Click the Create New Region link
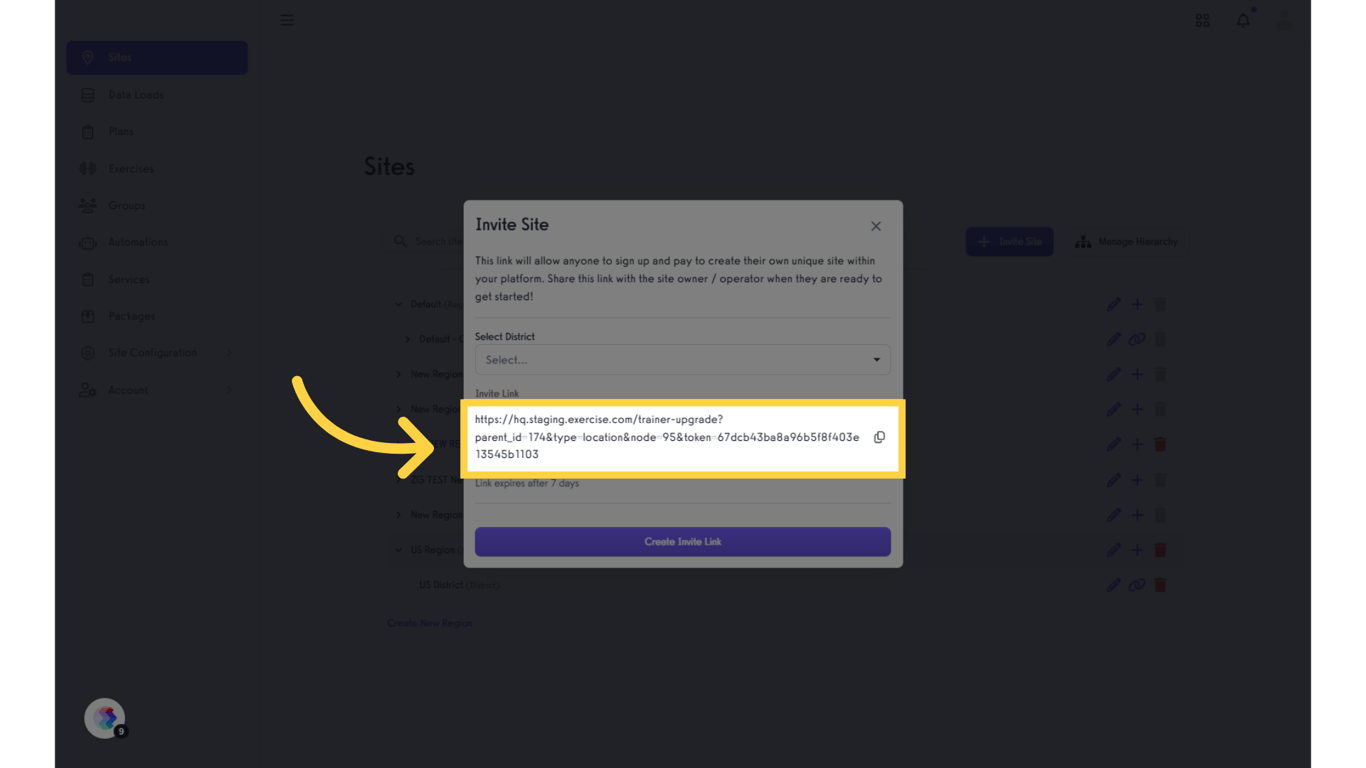The width and height of the screenshot is (1366, 768). (431, 622)
